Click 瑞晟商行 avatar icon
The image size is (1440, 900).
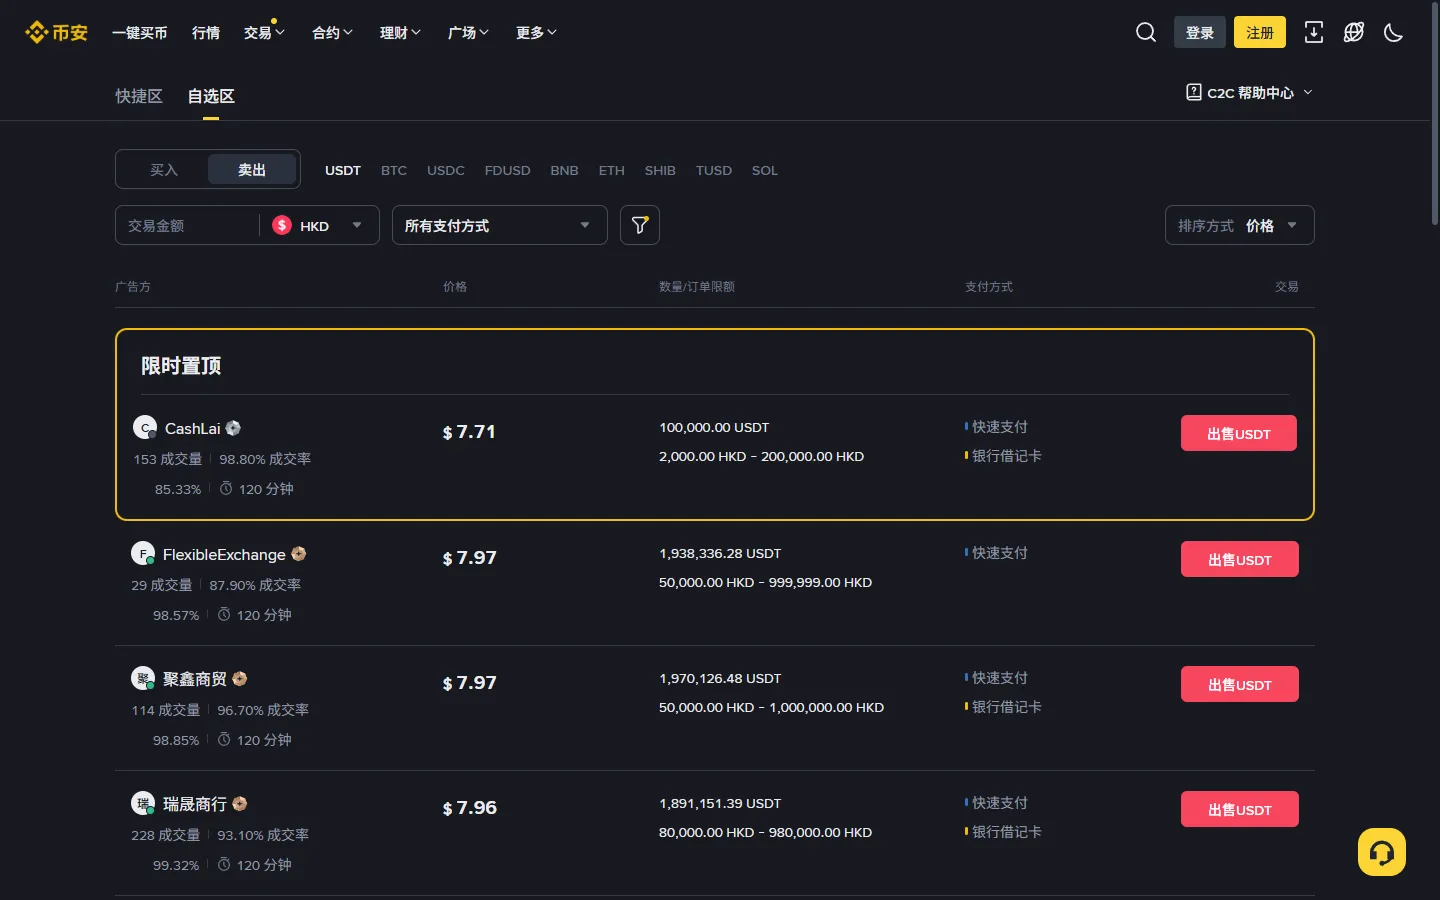click(x=143, y=804)
